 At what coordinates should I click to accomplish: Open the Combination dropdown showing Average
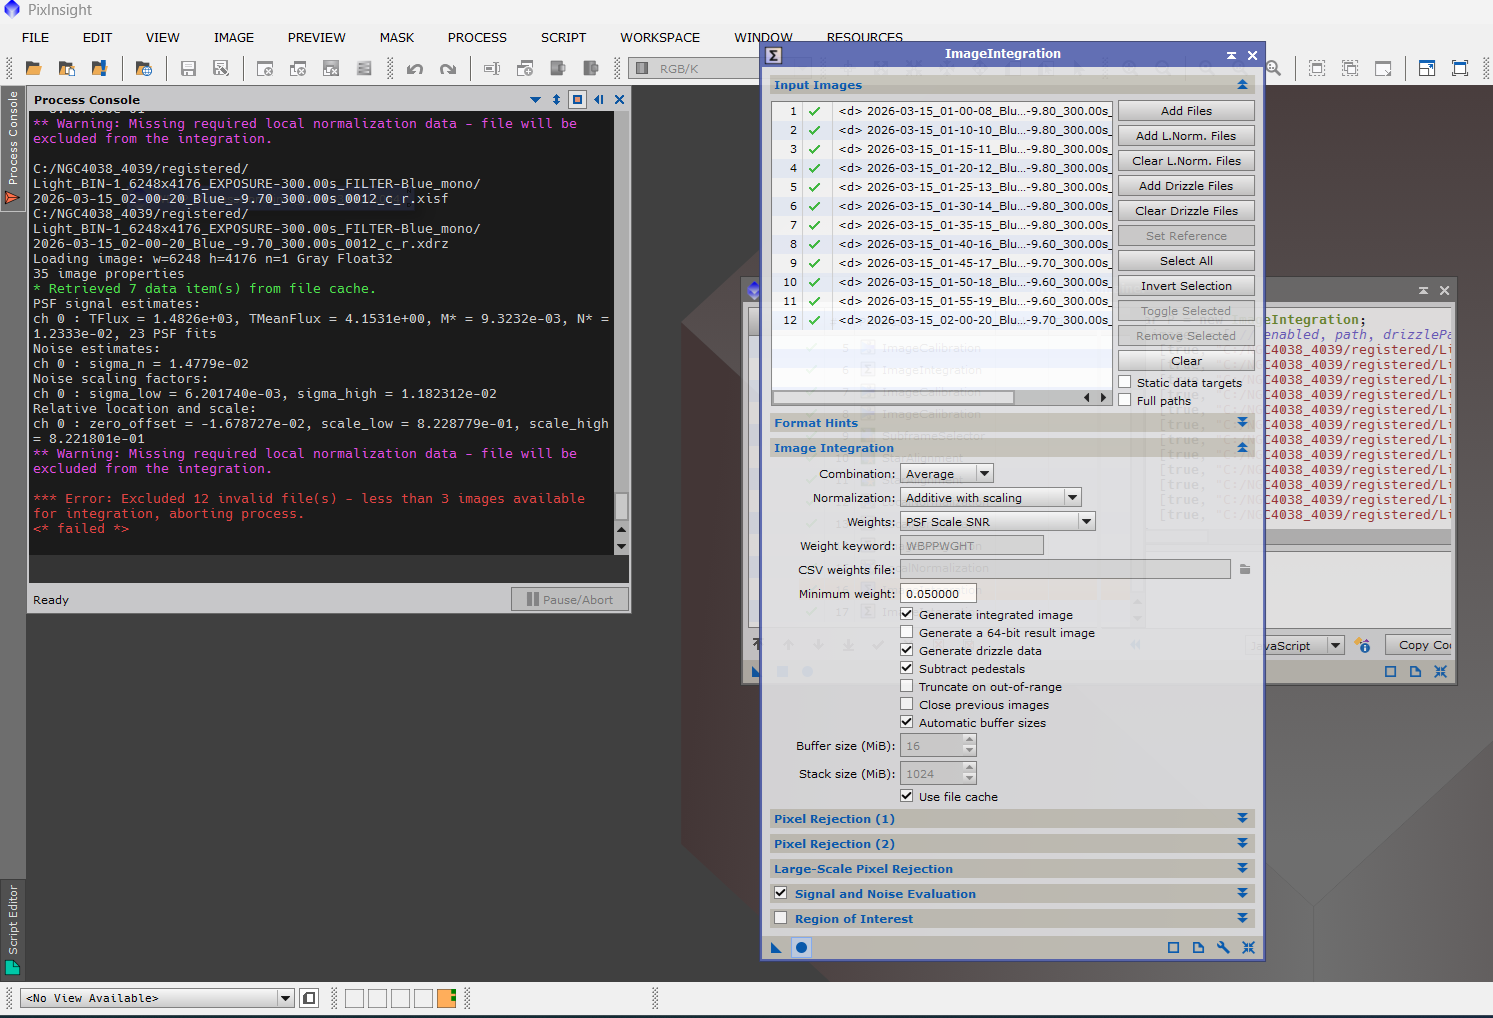pos(946,474)
